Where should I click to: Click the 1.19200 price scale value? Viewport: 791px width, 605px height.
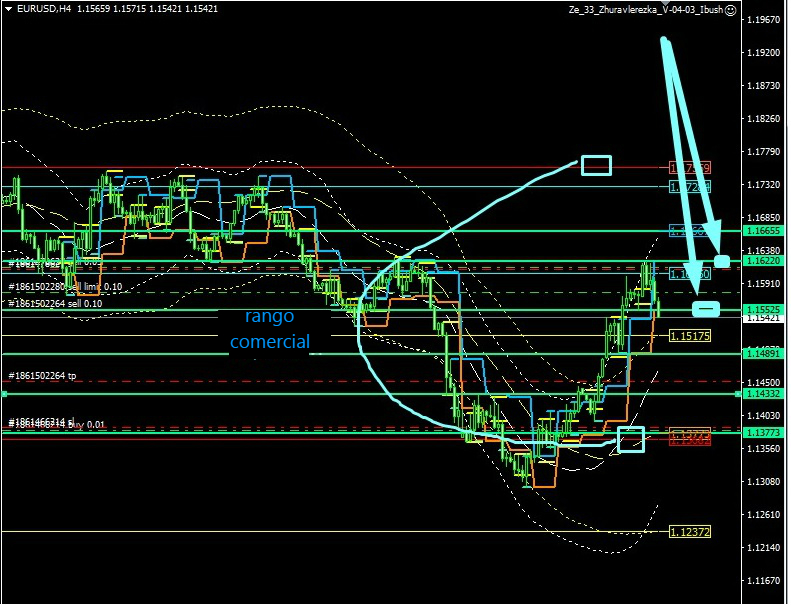(x=763, y=52)
